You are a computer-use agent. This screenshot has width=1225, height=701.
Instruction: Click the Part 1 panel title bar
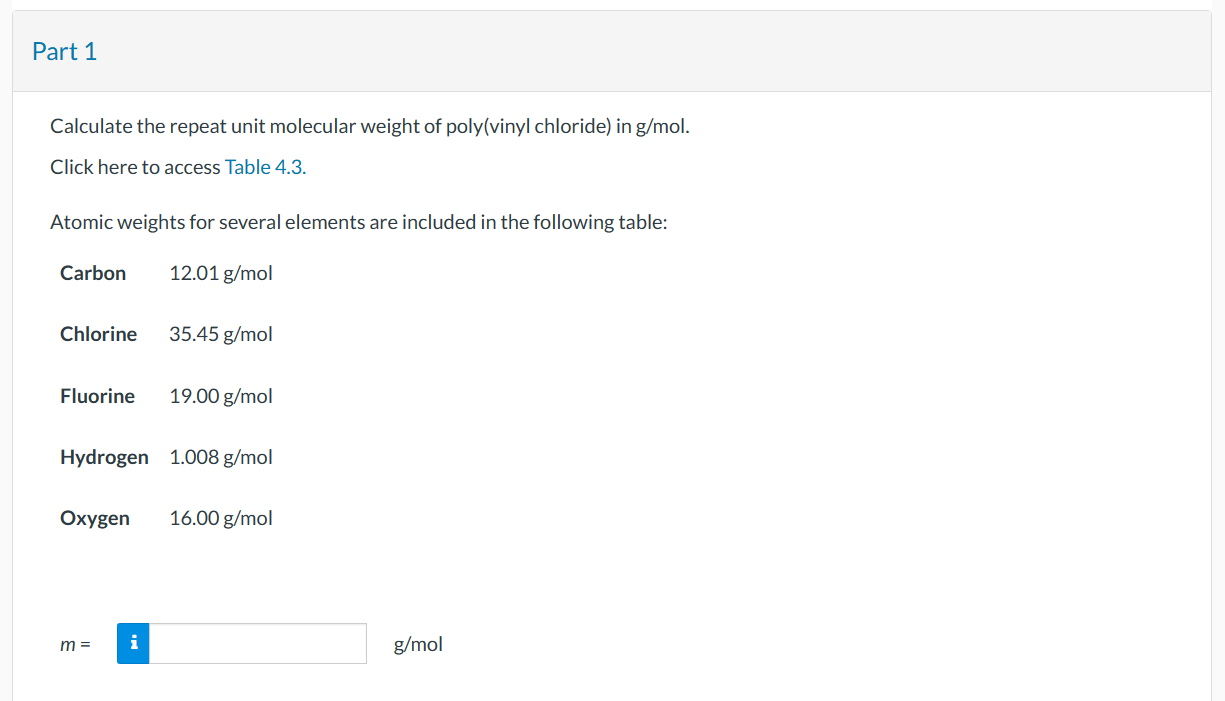(64, 51)
